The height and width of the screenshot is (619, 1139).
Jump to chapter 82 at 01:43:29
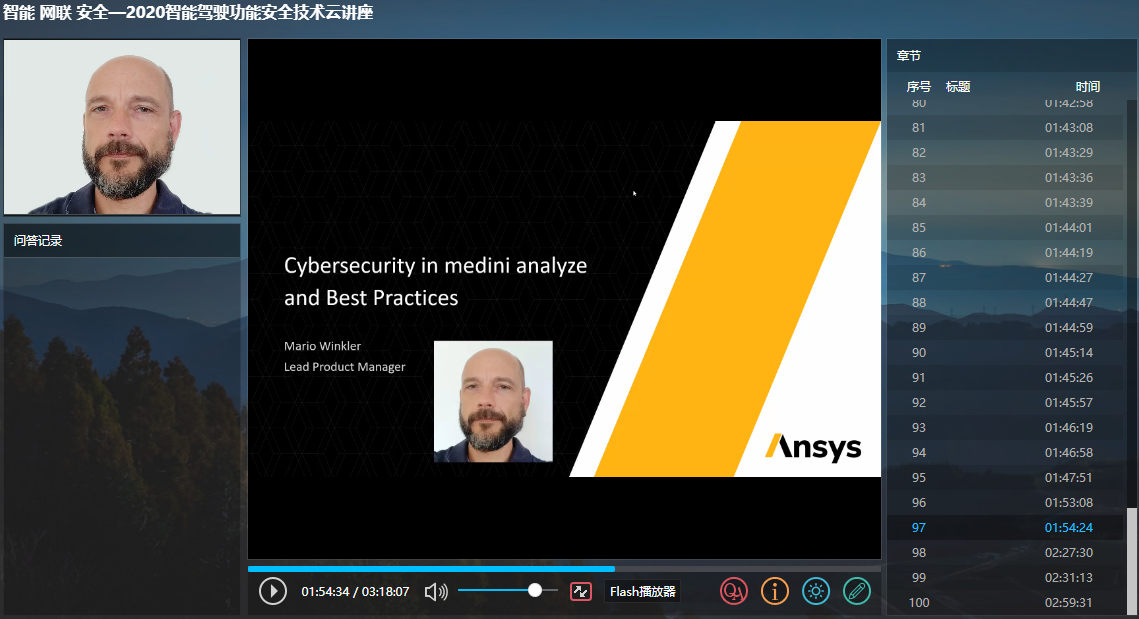[1006, 153]
